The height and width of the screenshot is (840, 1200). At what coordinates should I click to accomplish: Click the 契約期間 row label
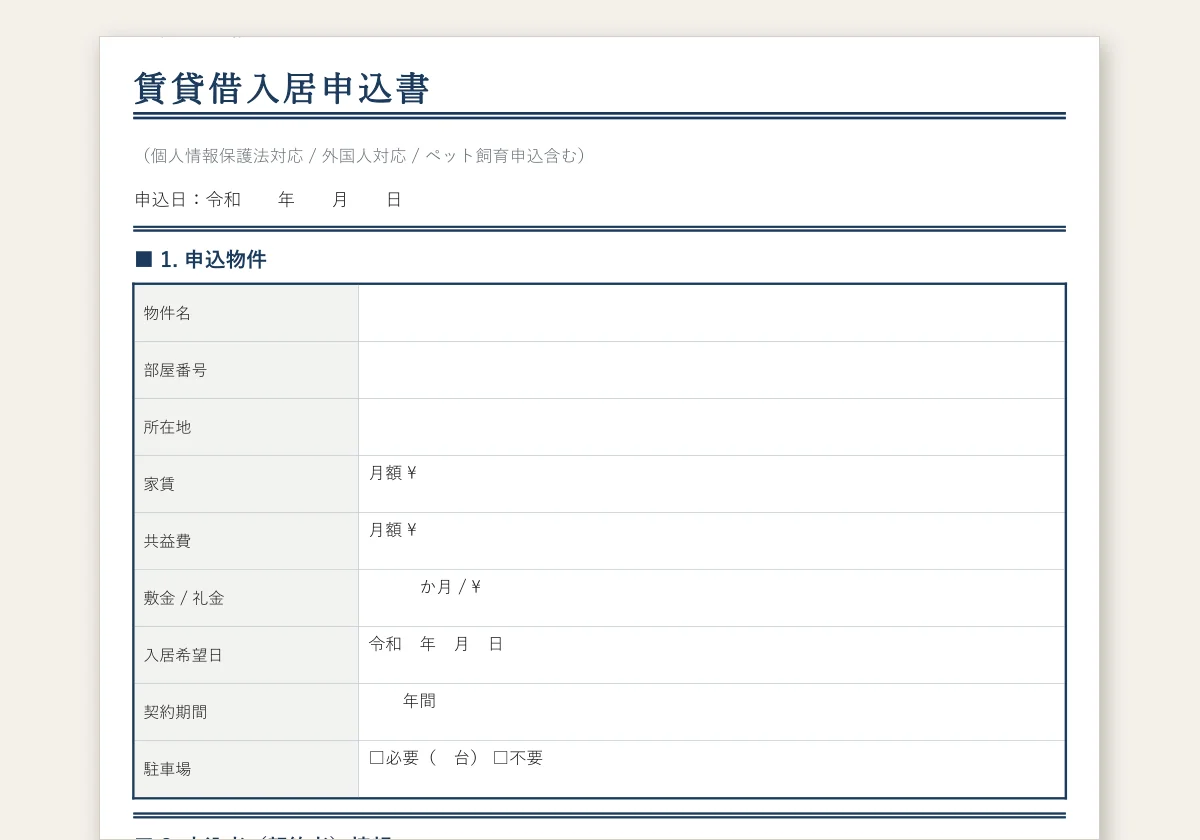tap(175, 712)
